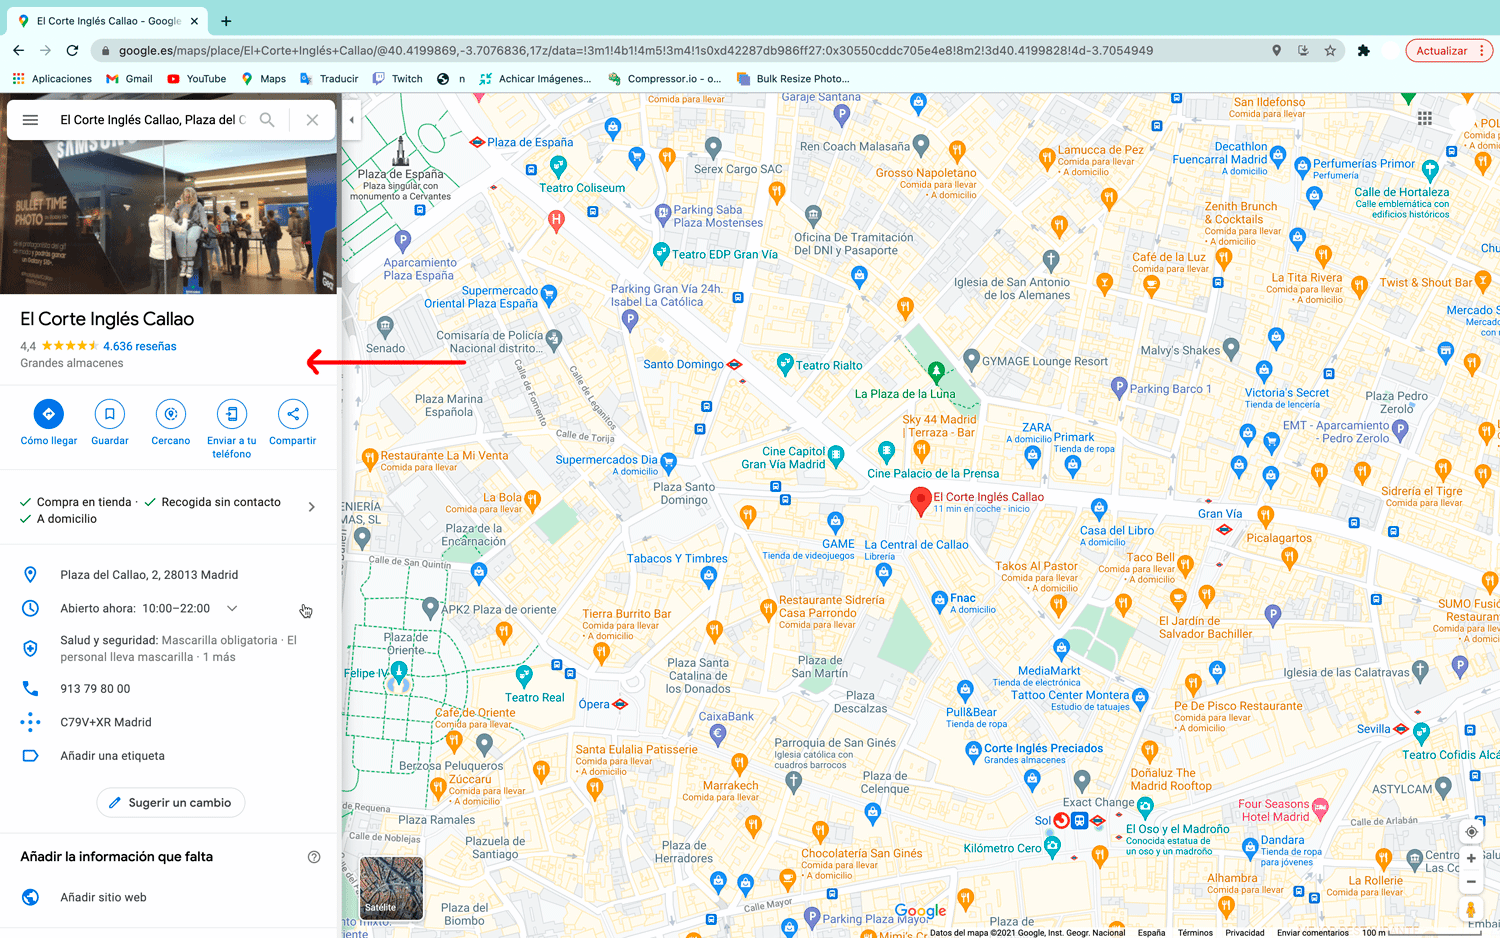
Task: Open the Maps bookmark
Action: click(x=263, y=79)
